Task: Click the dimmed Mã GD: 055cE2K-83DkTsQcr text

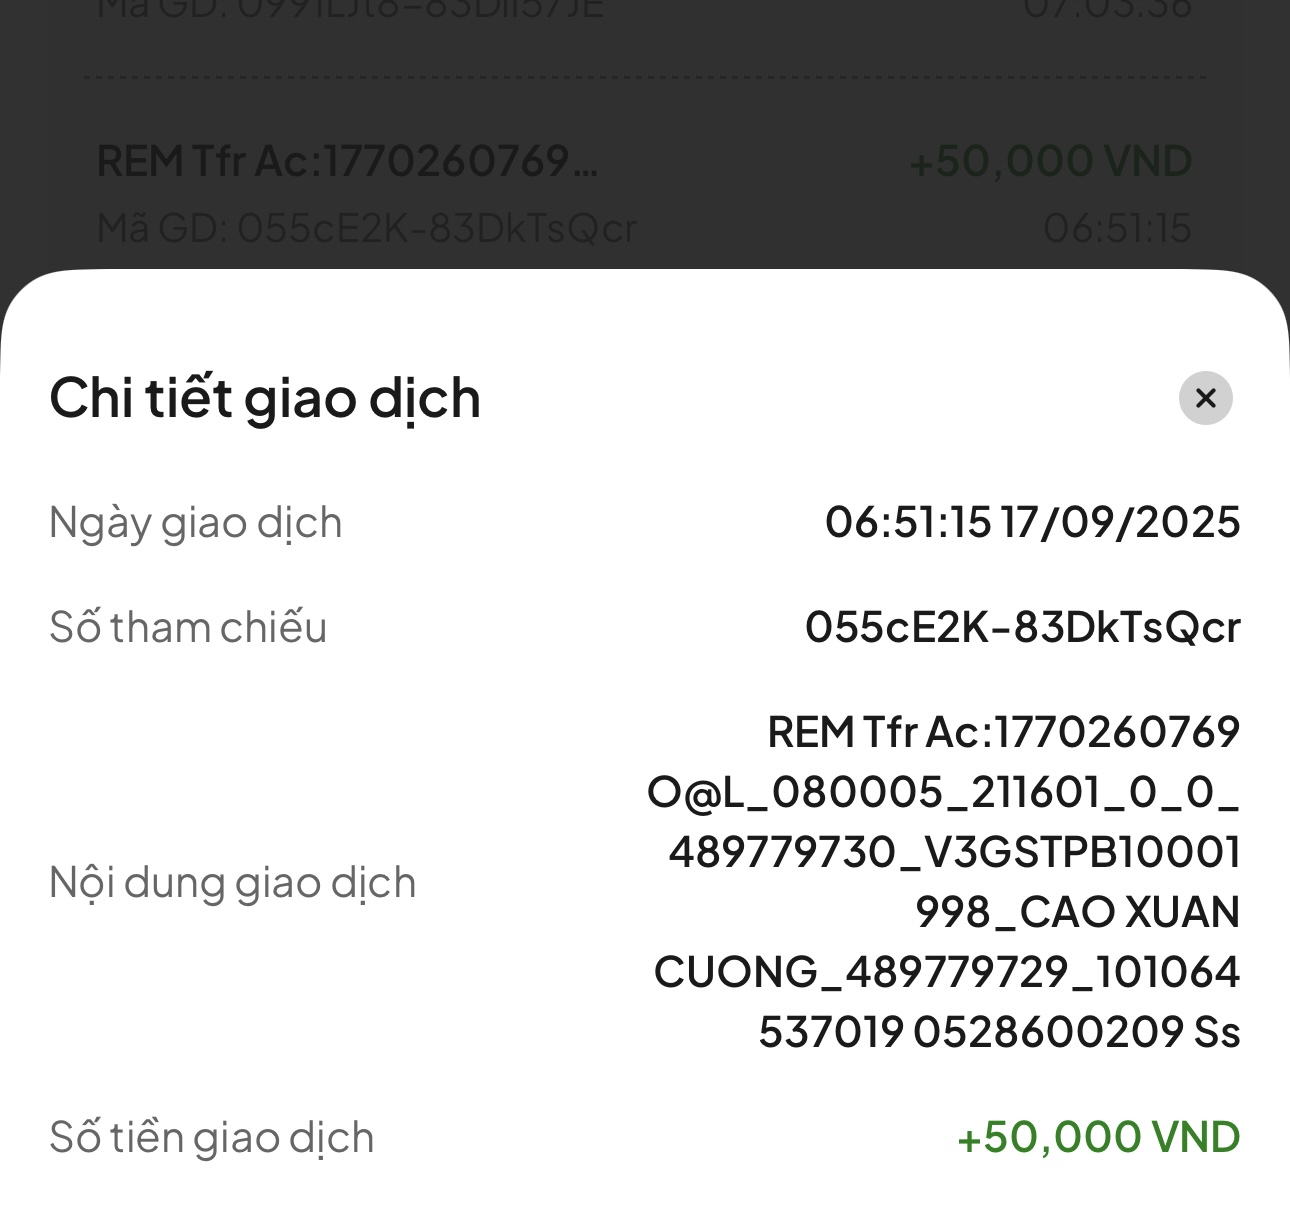Action: (366, 229)
